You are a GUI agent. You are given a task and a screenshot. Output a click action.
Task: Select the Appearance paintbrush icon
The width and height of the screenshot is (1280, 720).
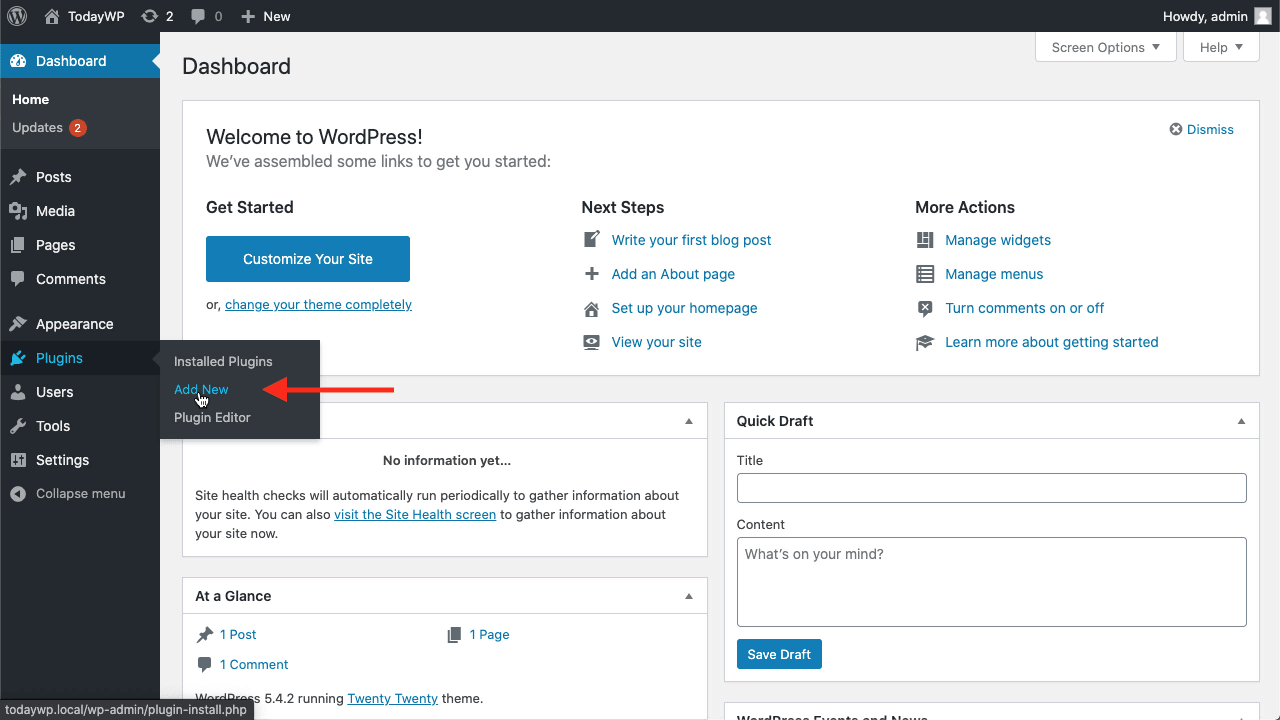pyautogui.click(x=18, y=324)
